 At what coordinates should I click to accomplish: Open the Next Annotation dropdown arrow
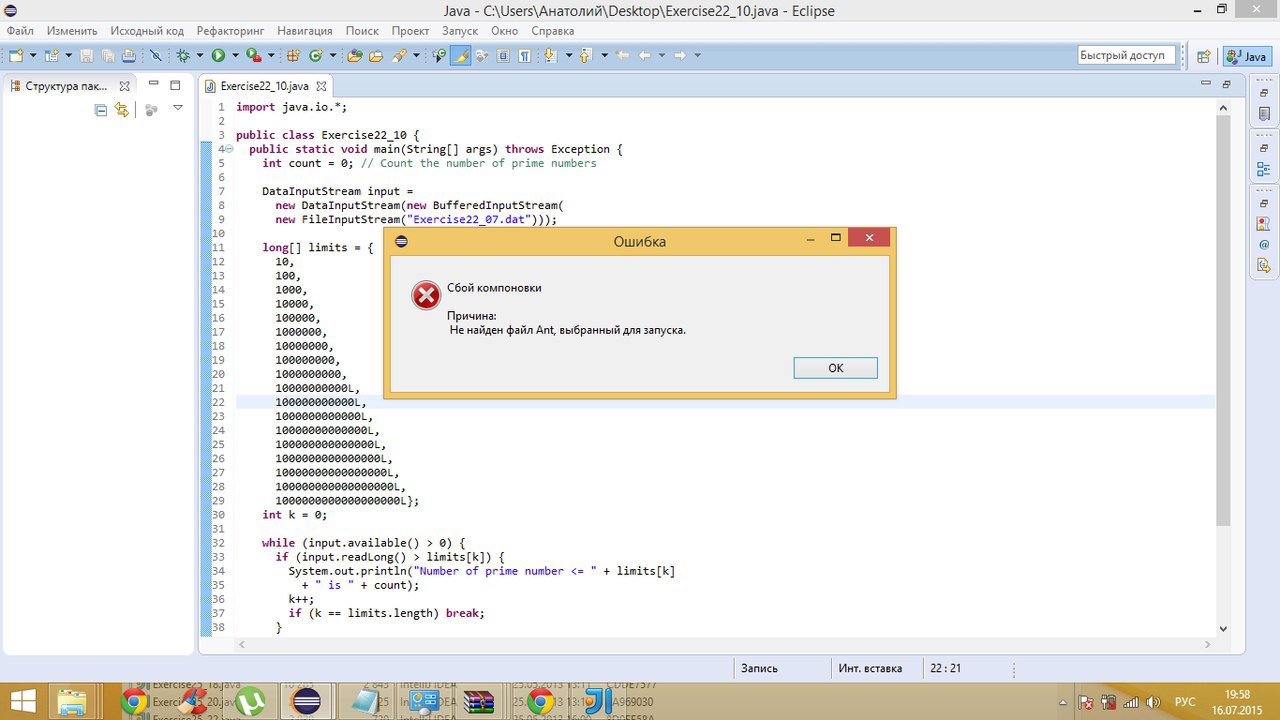pyautogui.click(x=569, y=56)
